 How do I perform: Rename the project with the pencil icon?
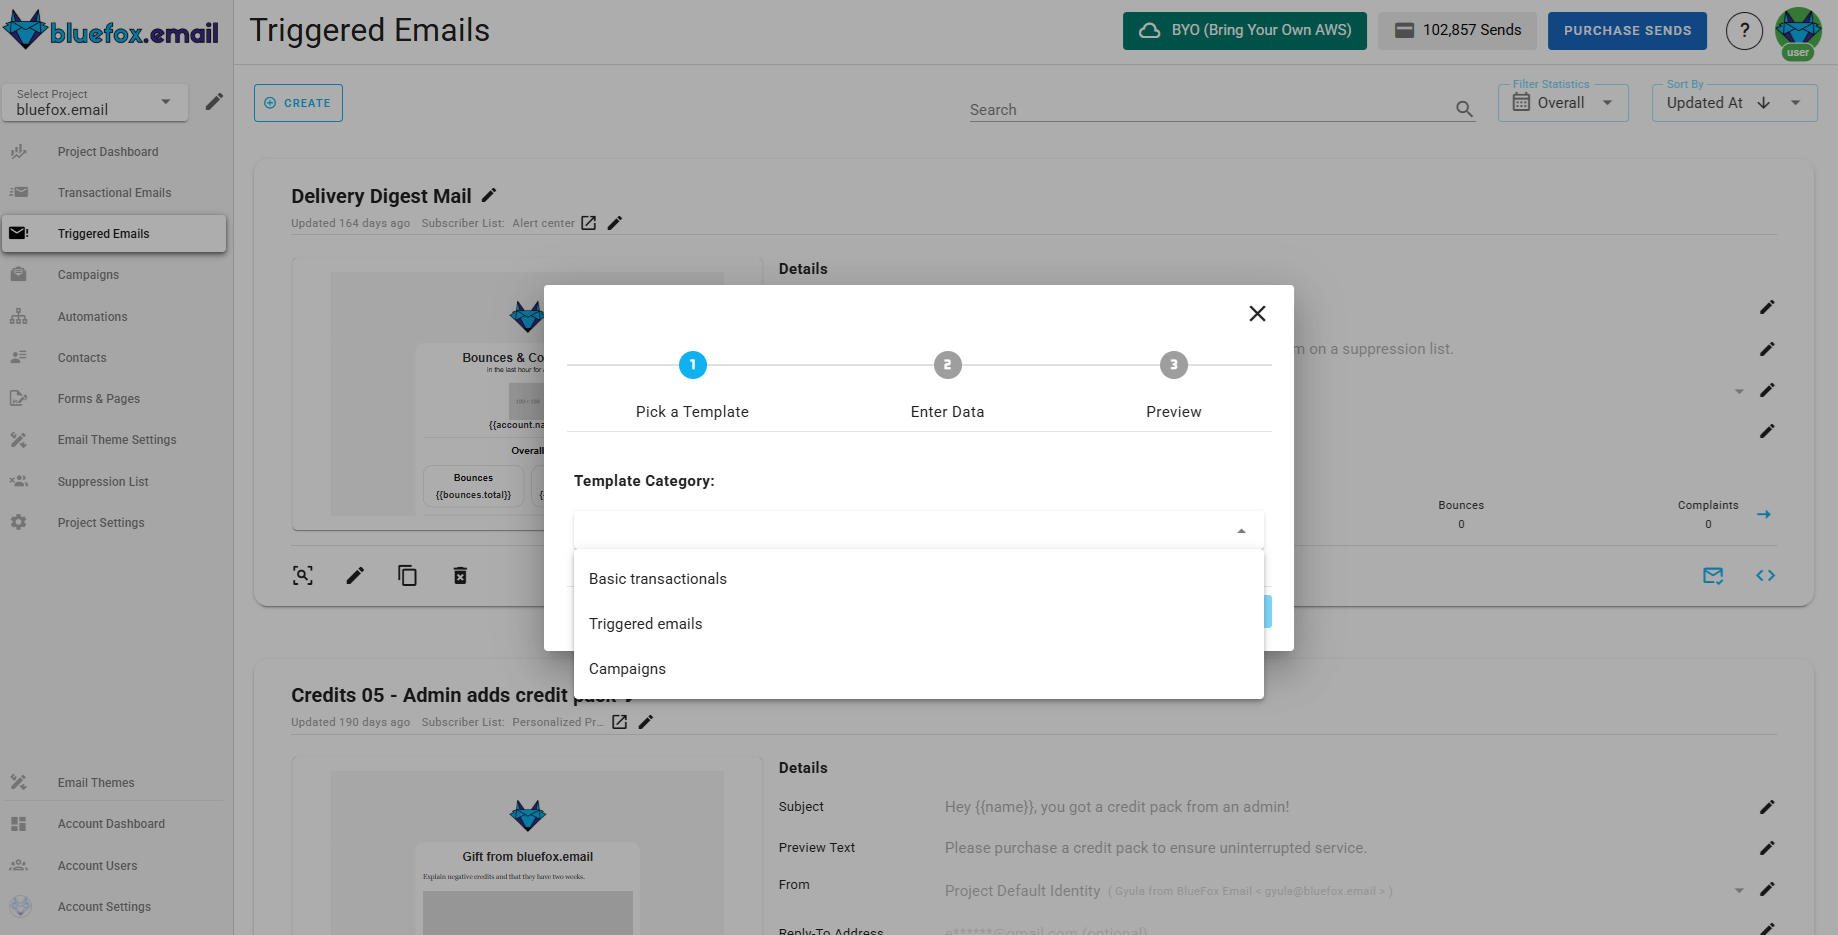pyautogui.click(x=214, y=101)
